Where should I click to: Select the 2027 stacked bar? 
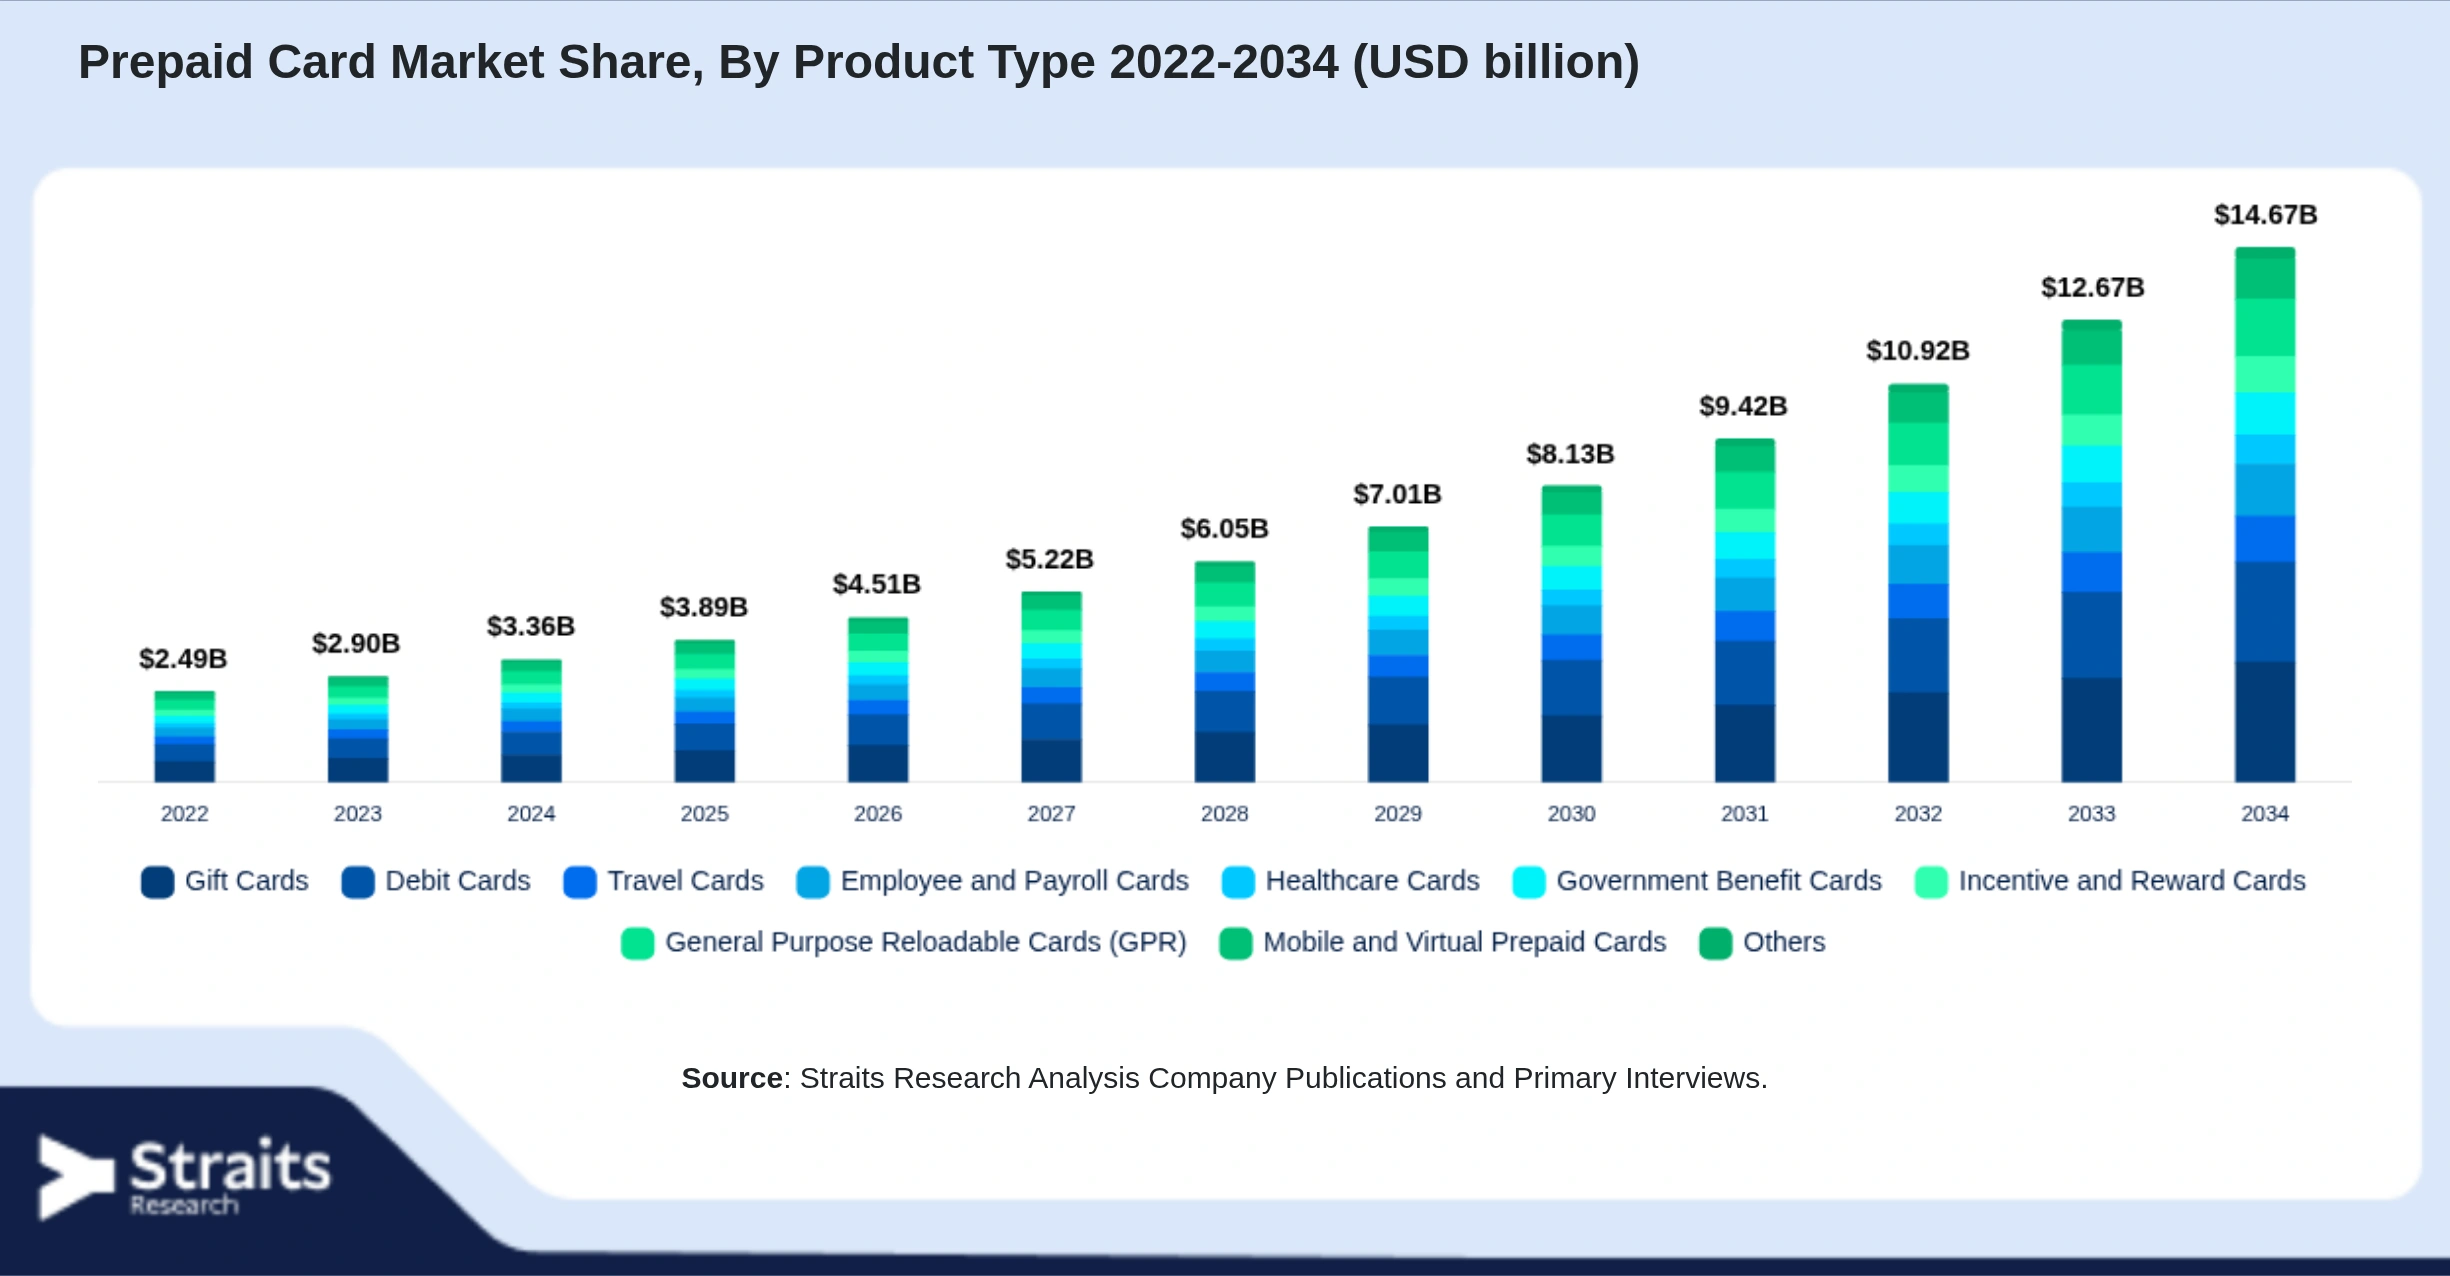1051,687
